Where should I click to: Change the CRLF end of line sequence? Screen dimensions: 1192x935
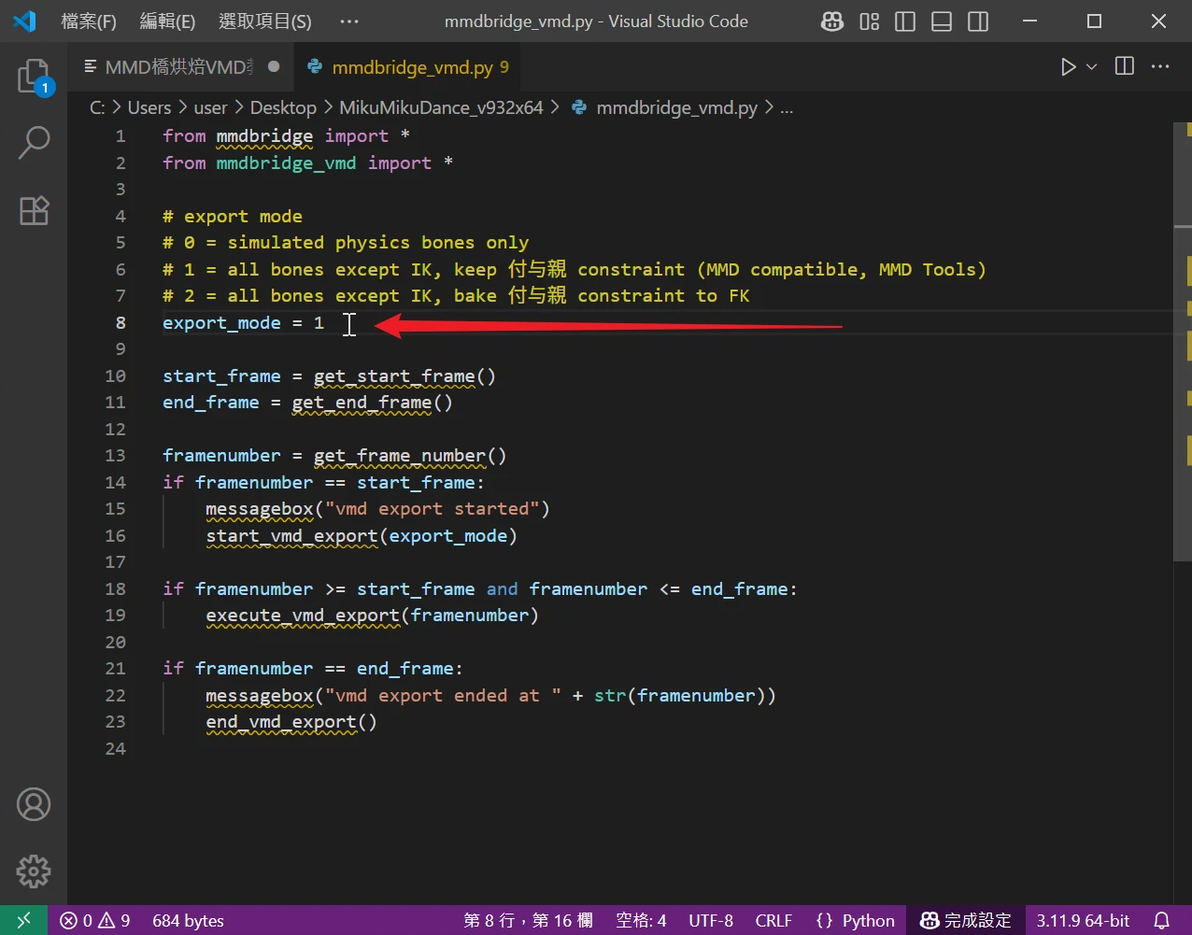coord(773,921)
